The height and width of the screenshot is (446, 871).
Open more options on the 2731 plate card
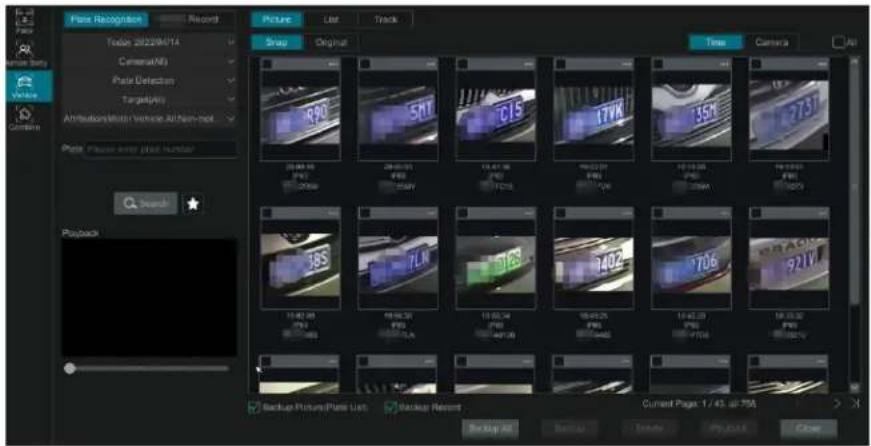click(x=822, y=64)
